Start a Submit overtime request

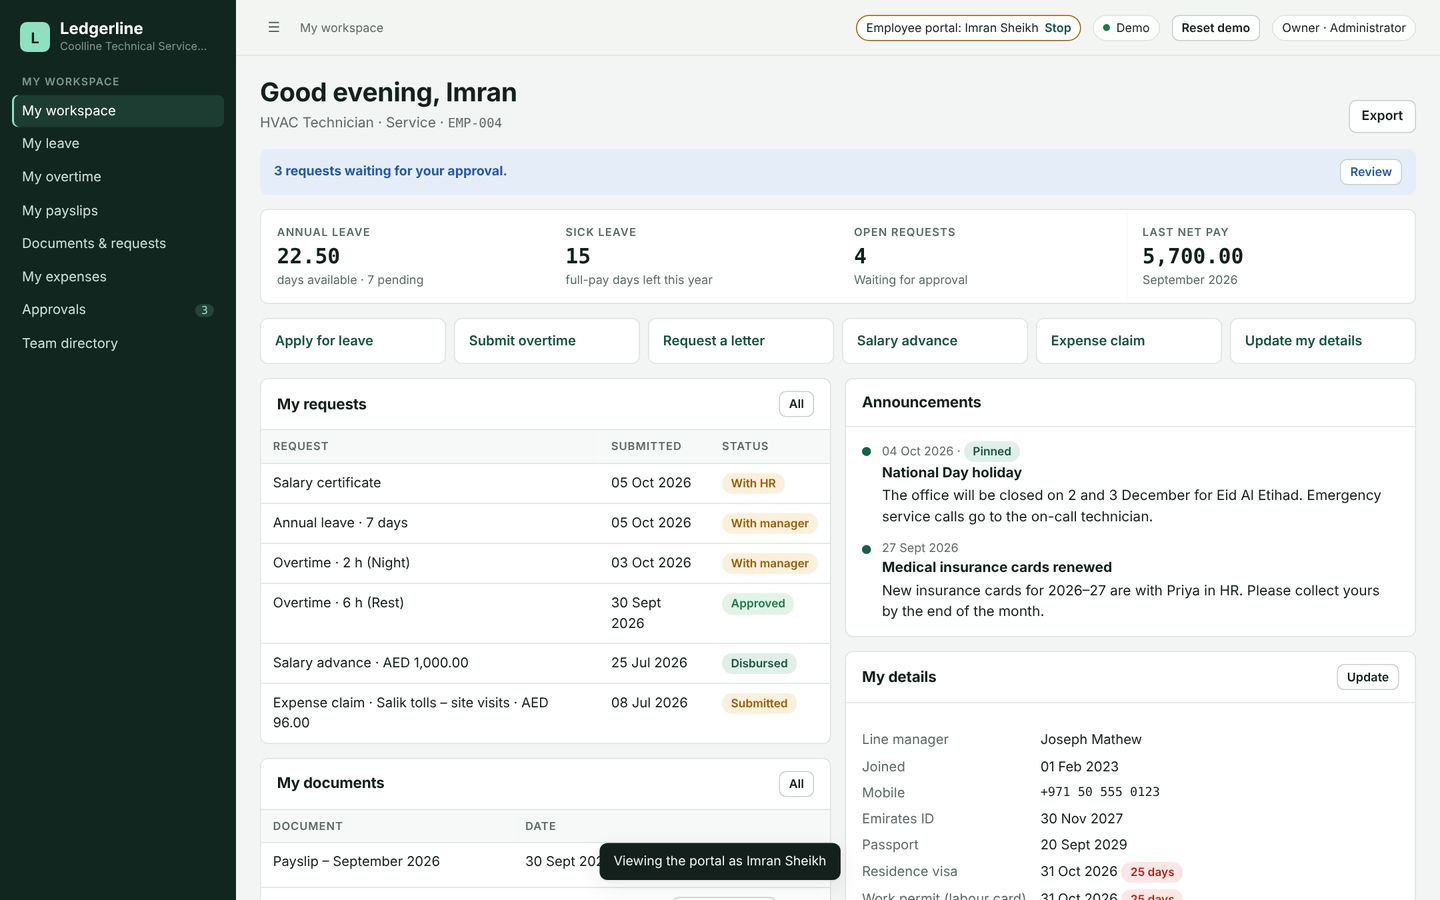point(547,341)
